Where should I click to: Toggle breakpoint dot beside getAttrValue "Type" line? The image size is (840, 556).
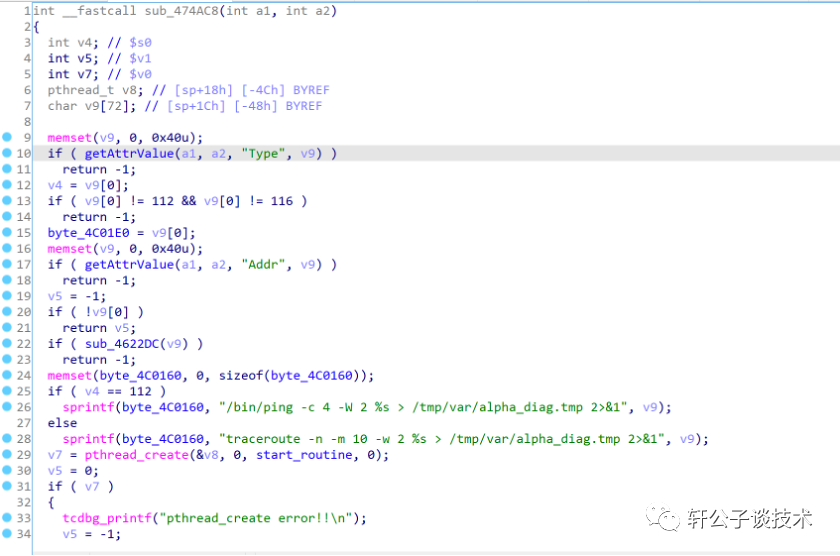coord(7,153)
